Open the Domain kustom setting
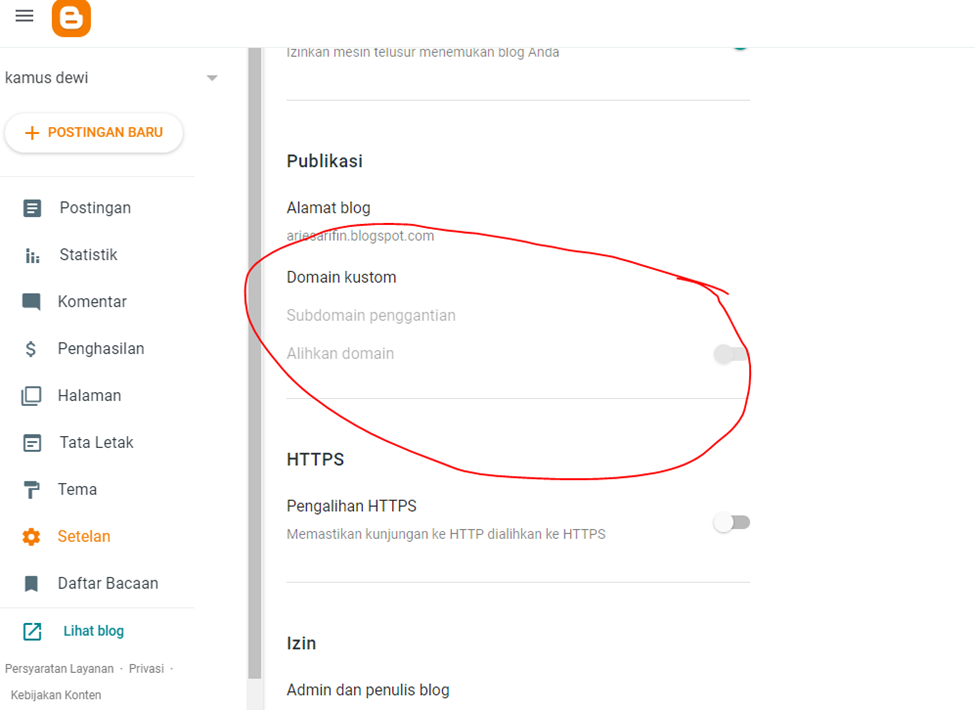The width and height of the screenshot is (975, 710). [x=341, y=277]
